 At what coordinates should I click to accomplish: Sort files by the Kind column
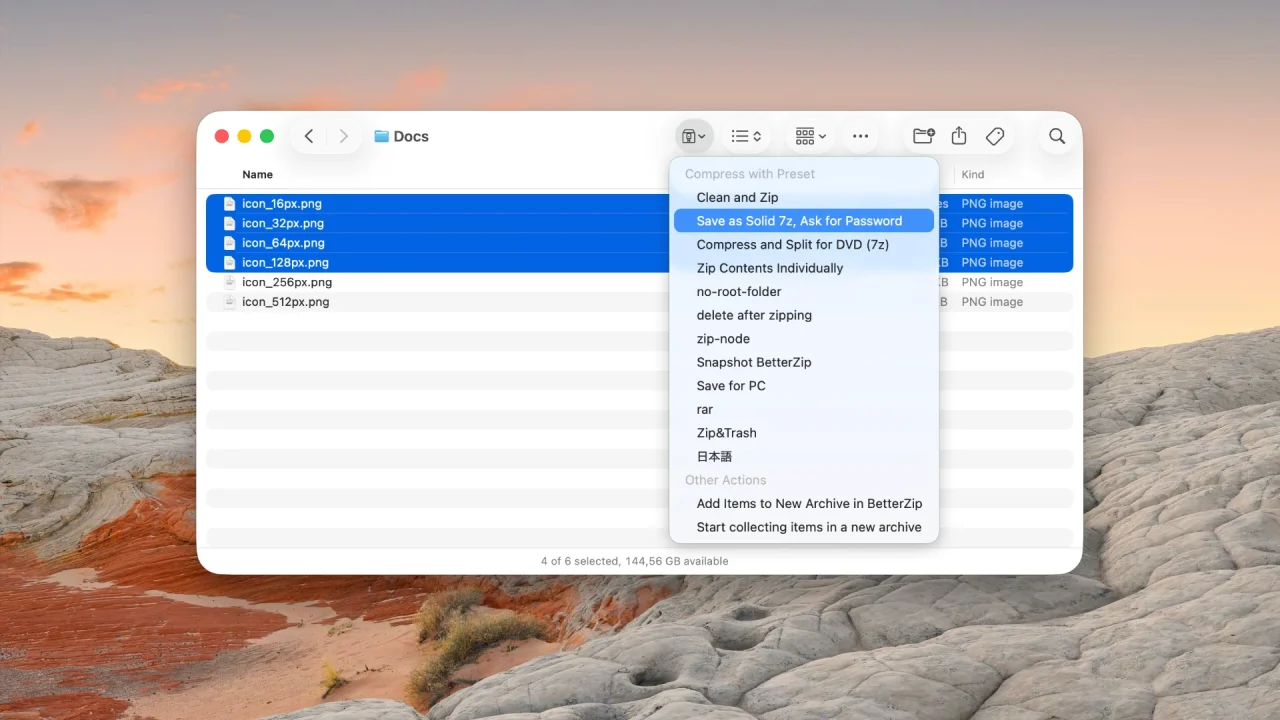973,174
